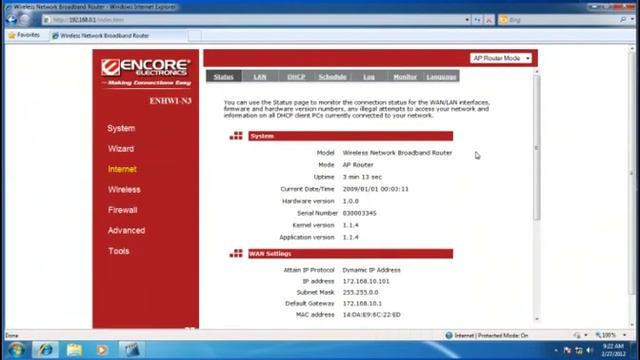Click the grid icon beside System header
The image size is (640, 360).
coord(236,136)
